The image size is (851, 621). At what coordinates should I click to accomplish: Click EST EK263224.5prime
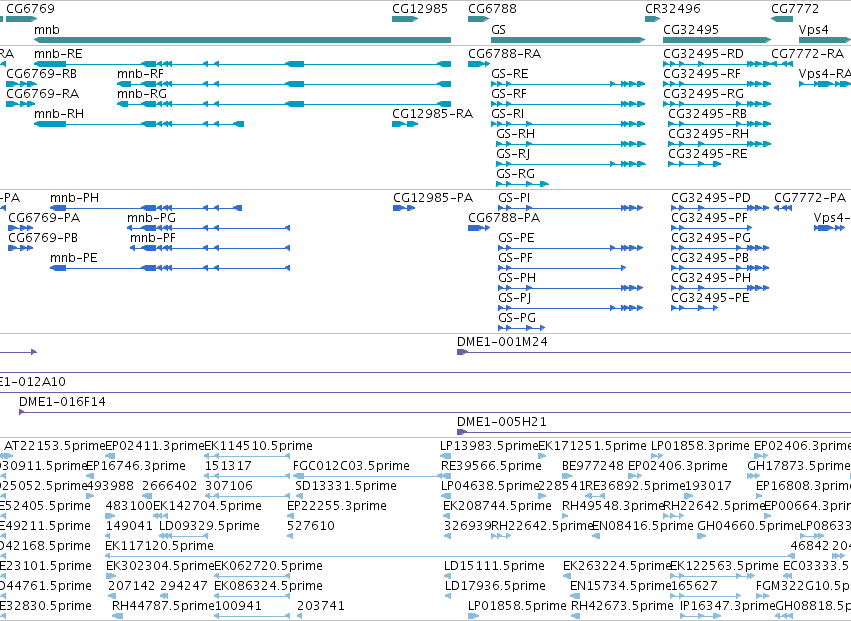pos(568,576)
